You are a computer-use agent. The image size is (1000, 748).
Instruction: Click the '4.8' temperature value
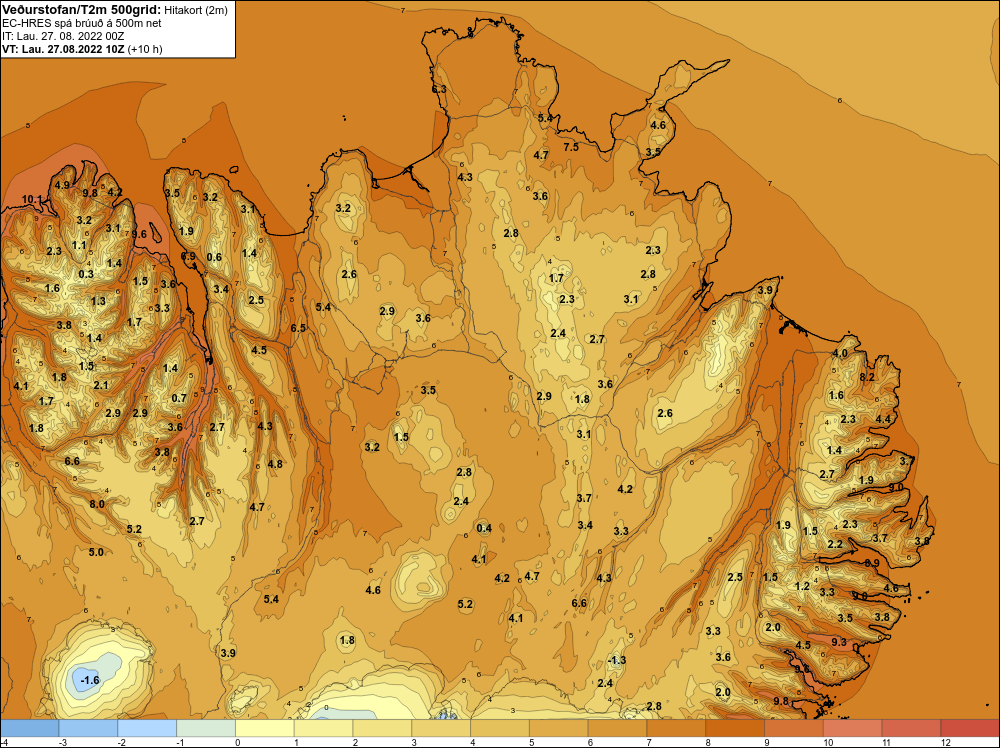pyautogui.click(x=275, y=464)
